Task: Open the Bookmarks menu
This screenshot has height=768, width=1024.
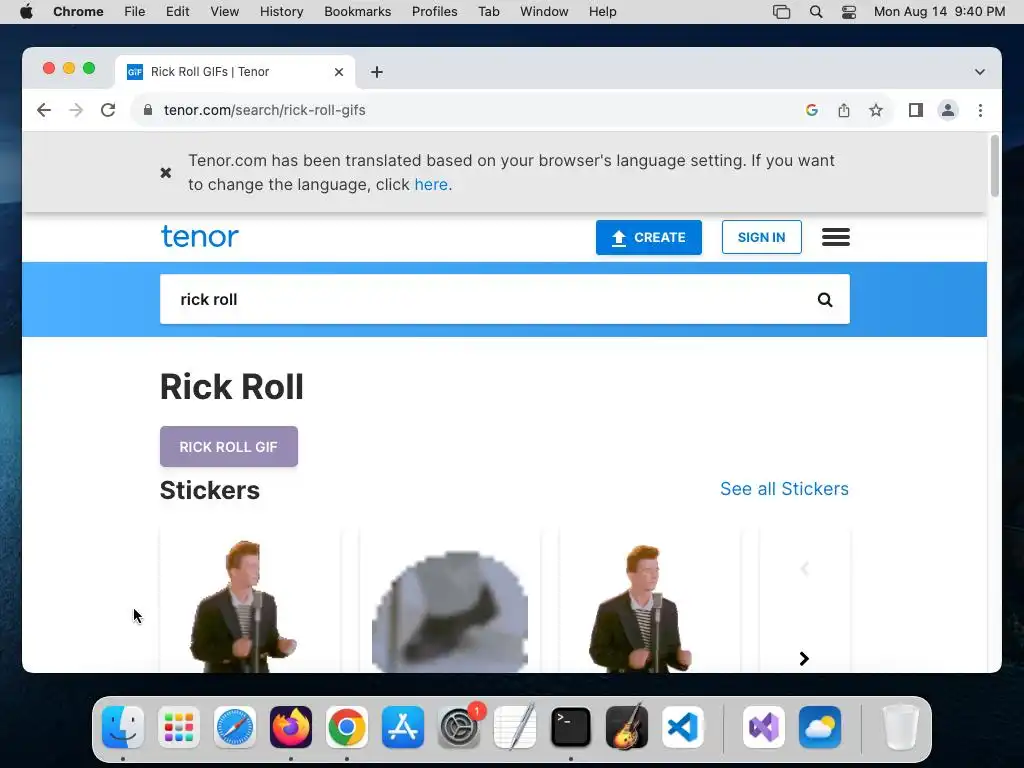Action: pos(357,12)
